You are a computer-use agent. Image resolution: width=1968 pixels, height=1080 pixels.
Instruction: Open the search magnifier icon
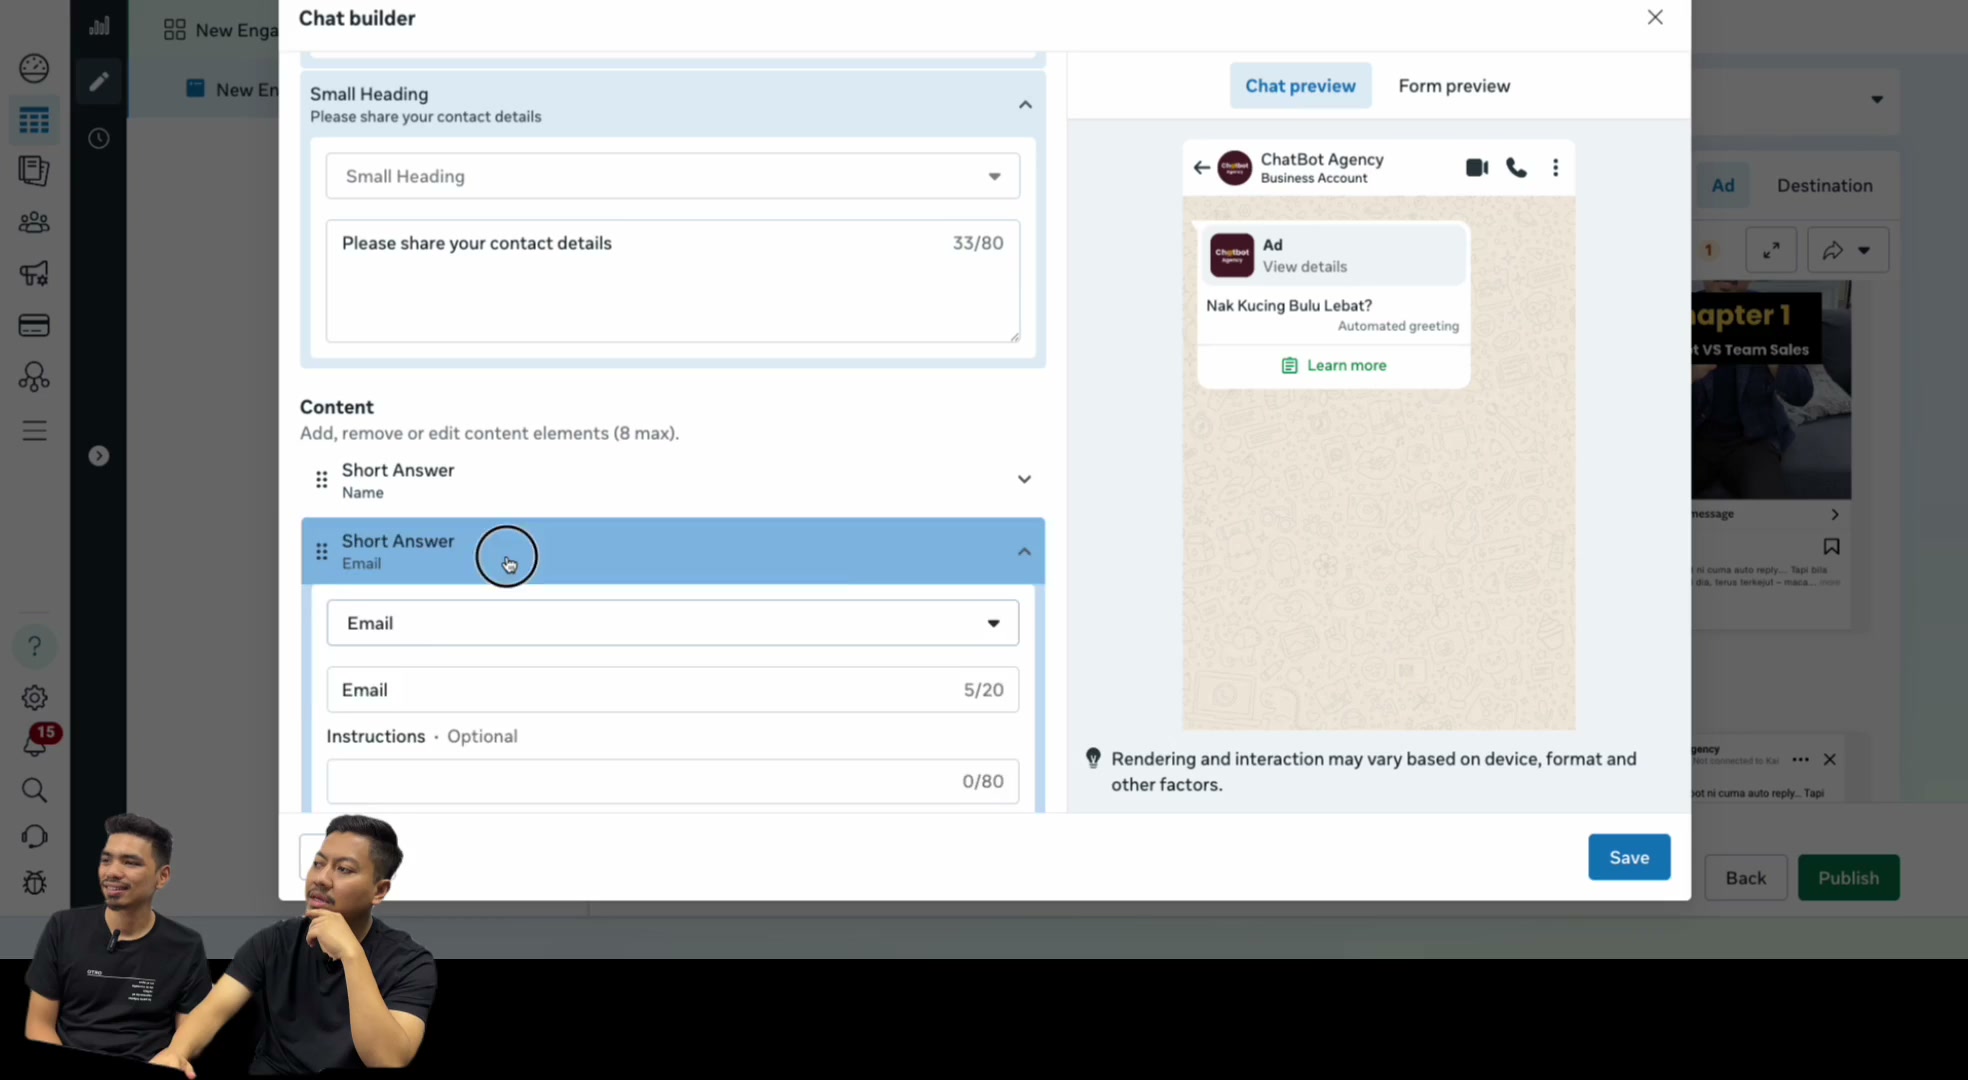(x=34, y=790)
